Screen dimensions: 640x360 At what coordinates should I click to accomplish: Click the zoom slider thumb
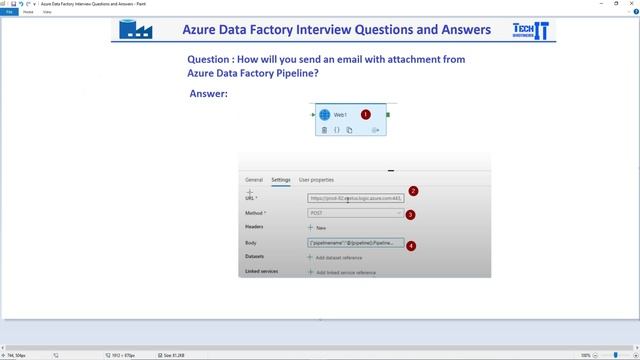tap(616, 356)
